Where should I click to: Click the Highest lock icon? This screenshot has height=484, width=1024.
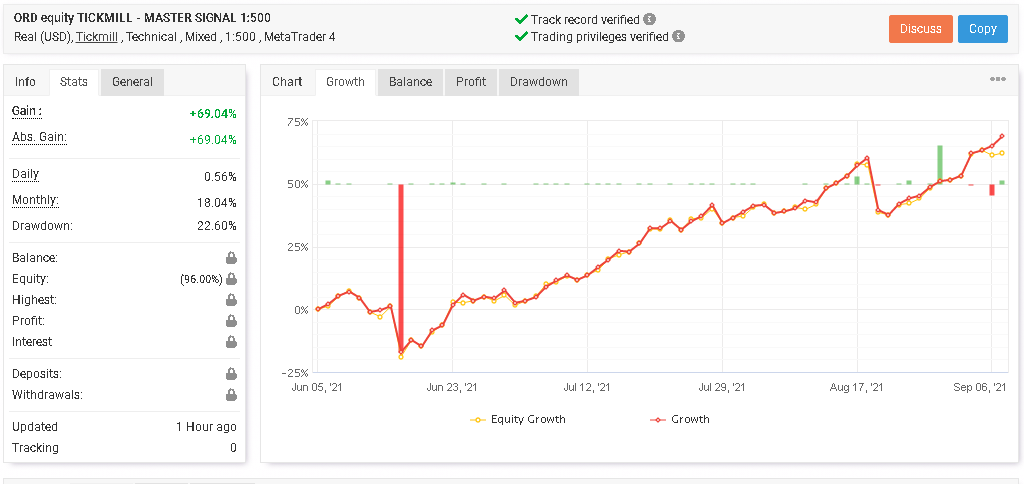click(x=231, y=300)
